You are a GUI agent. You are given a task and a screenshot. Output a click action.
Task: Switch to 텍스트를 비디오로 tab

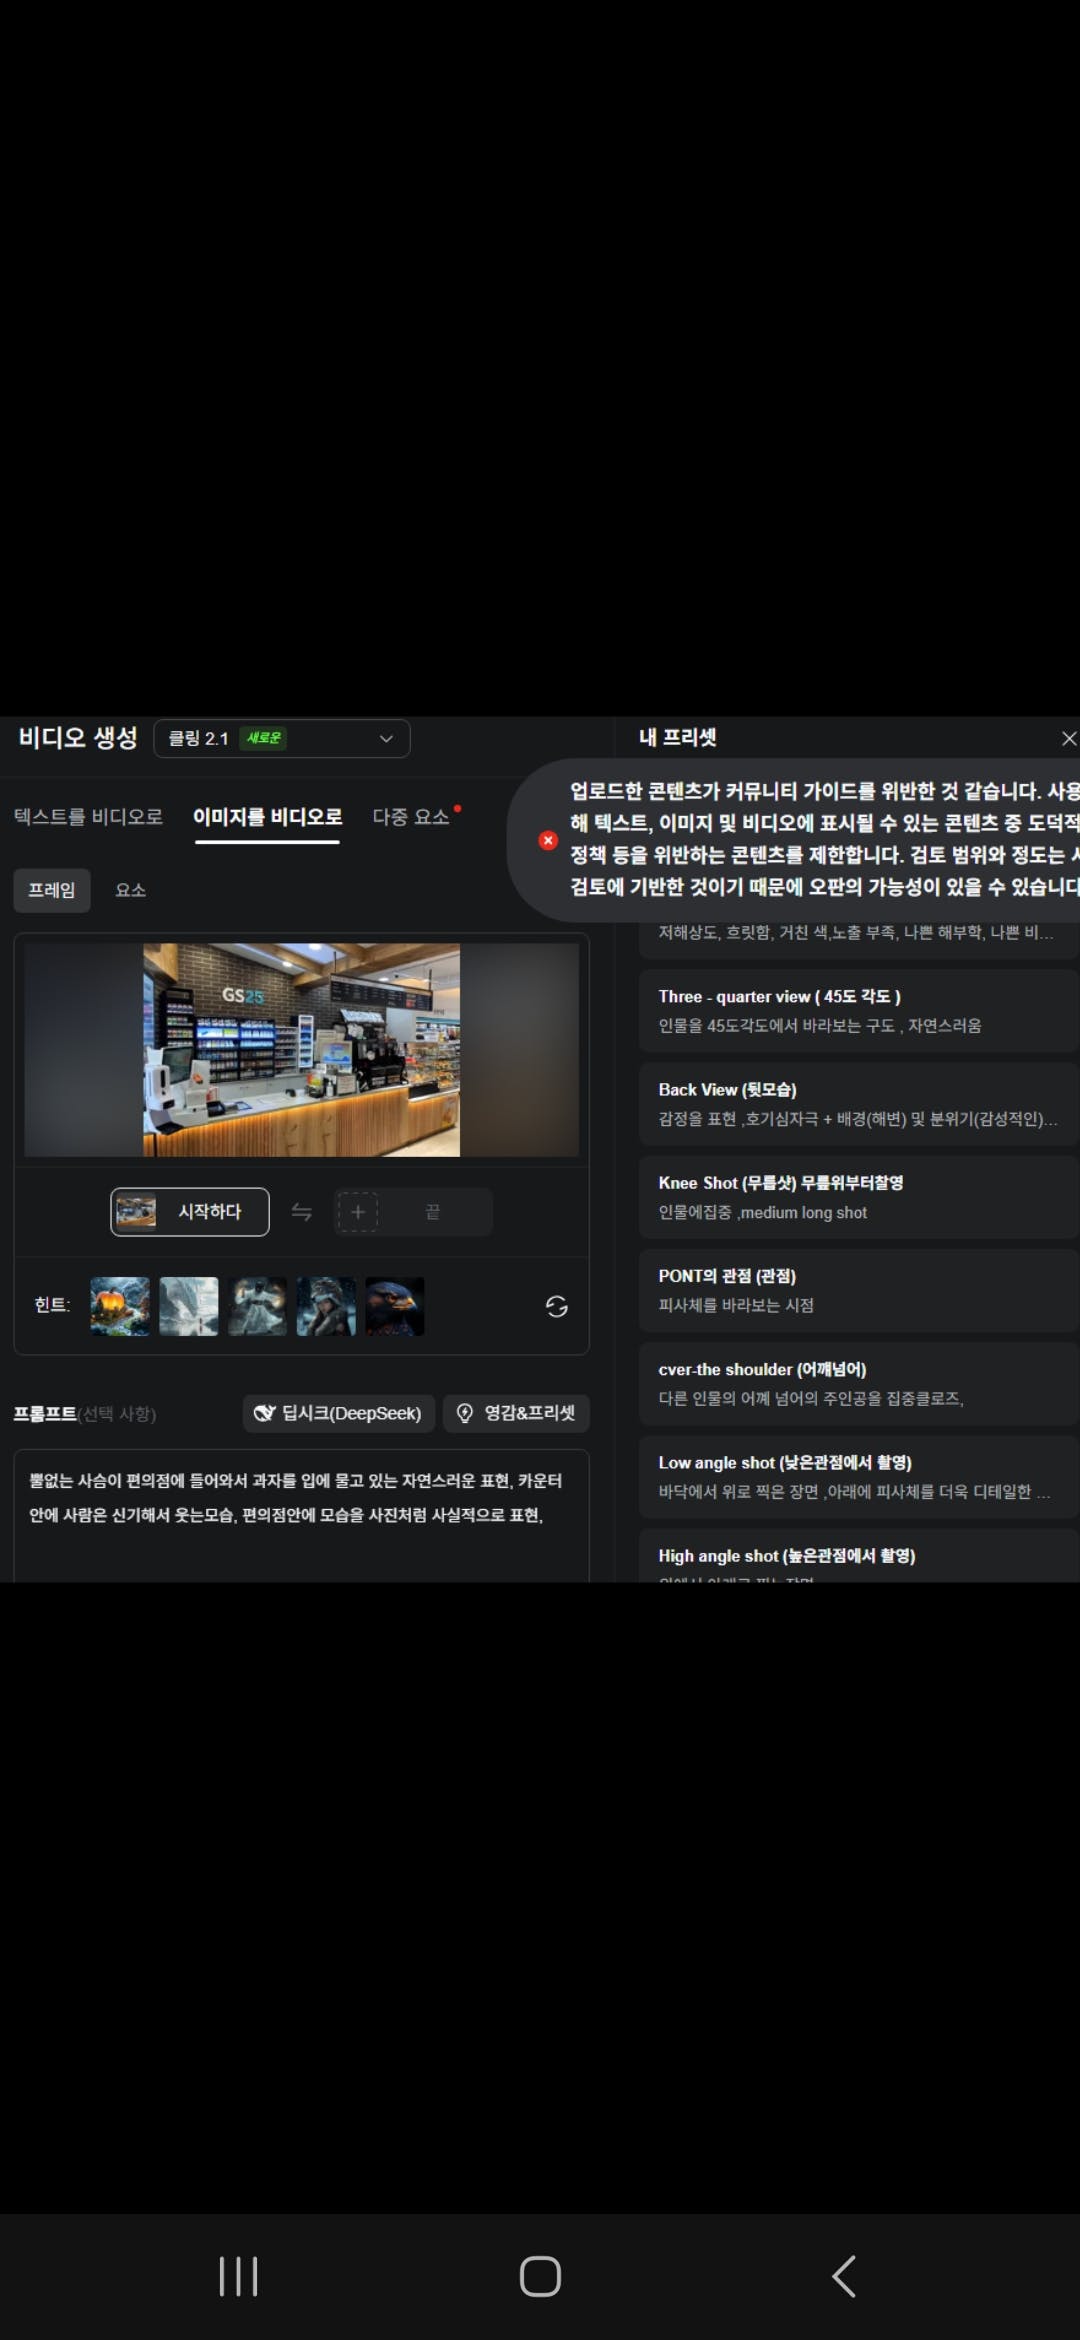click(88, 816)
